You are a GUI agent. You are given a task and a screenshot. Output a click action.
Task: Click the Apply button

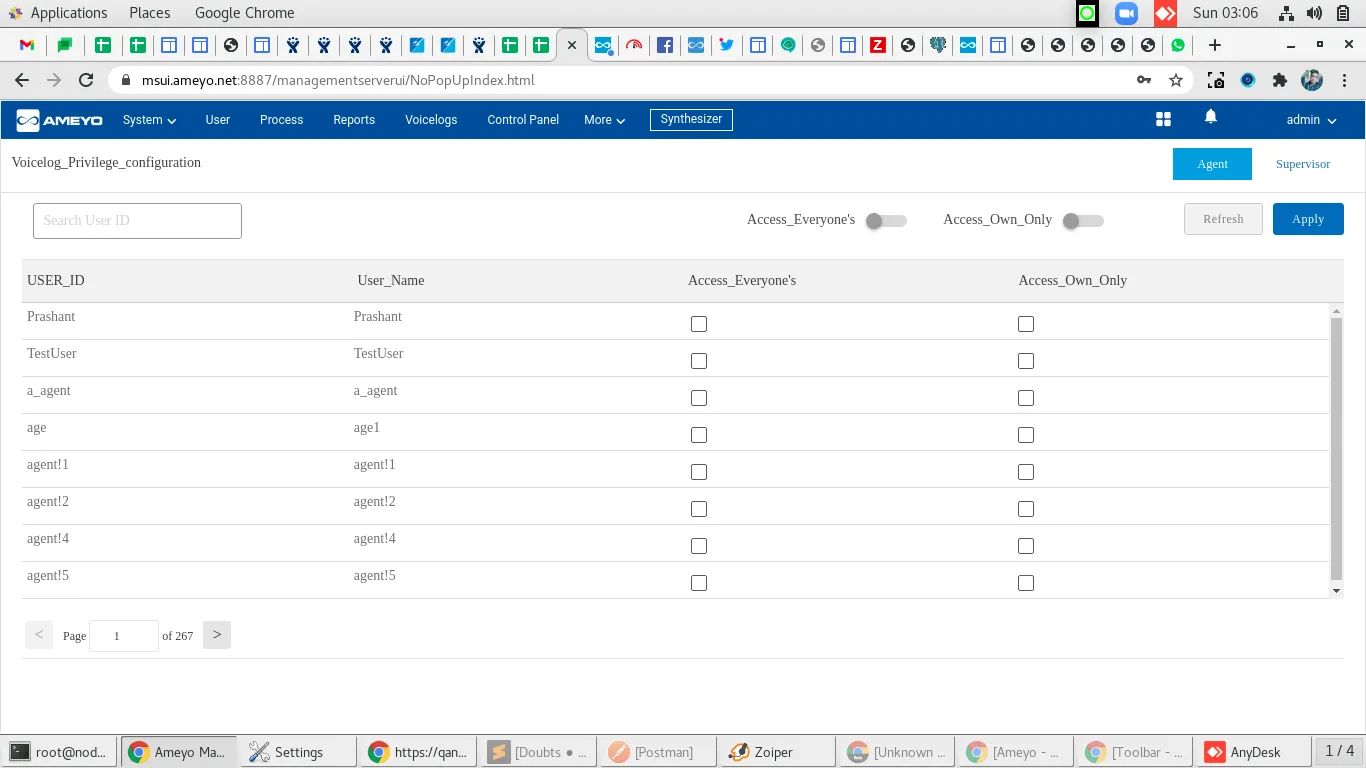[1308, 219]
